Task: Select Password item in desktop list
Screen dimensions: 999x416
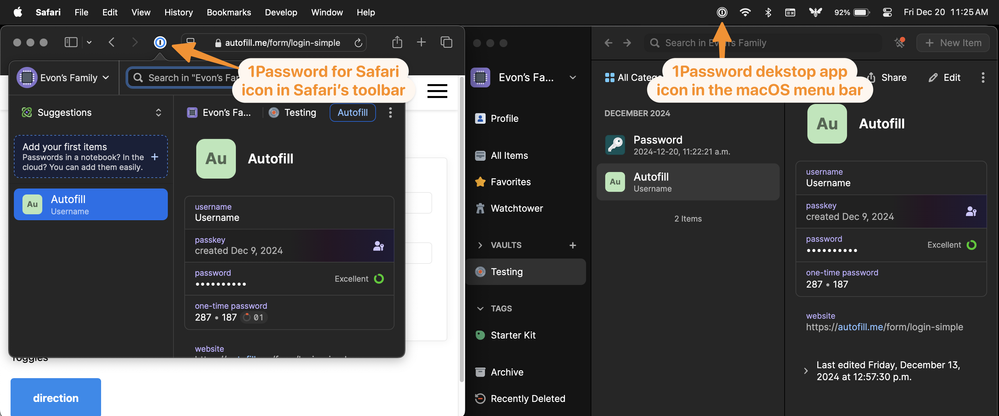Action: pos(688,145)
